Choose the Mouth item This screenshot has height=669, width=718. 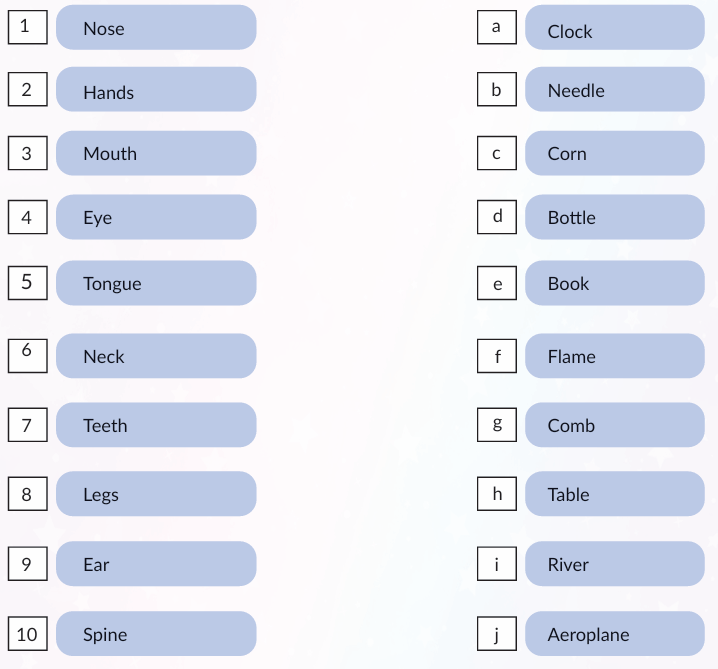tap(155, 153)
